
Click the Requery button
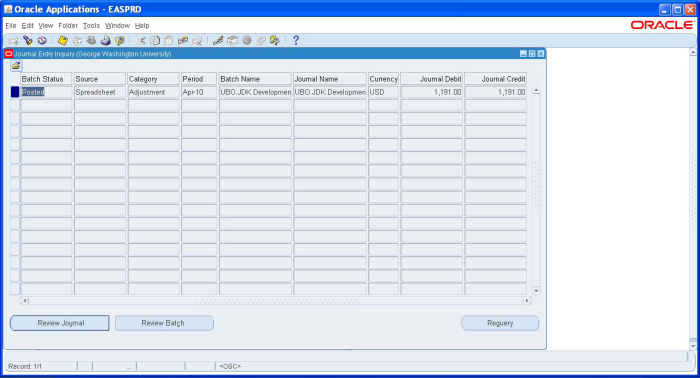coord(500,323)
